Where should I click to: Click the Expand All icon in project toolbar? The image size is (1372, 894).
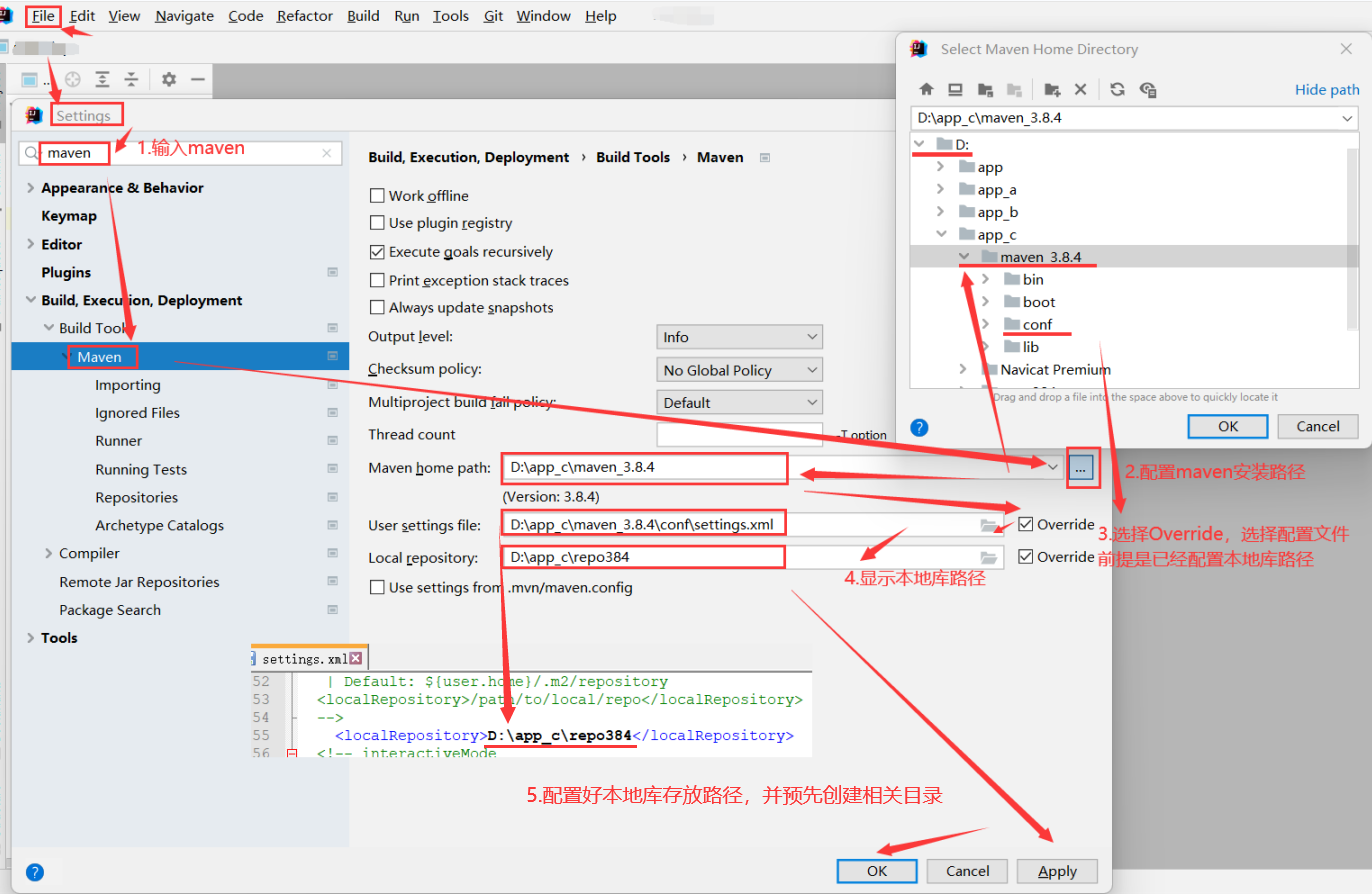coord(102,80)
